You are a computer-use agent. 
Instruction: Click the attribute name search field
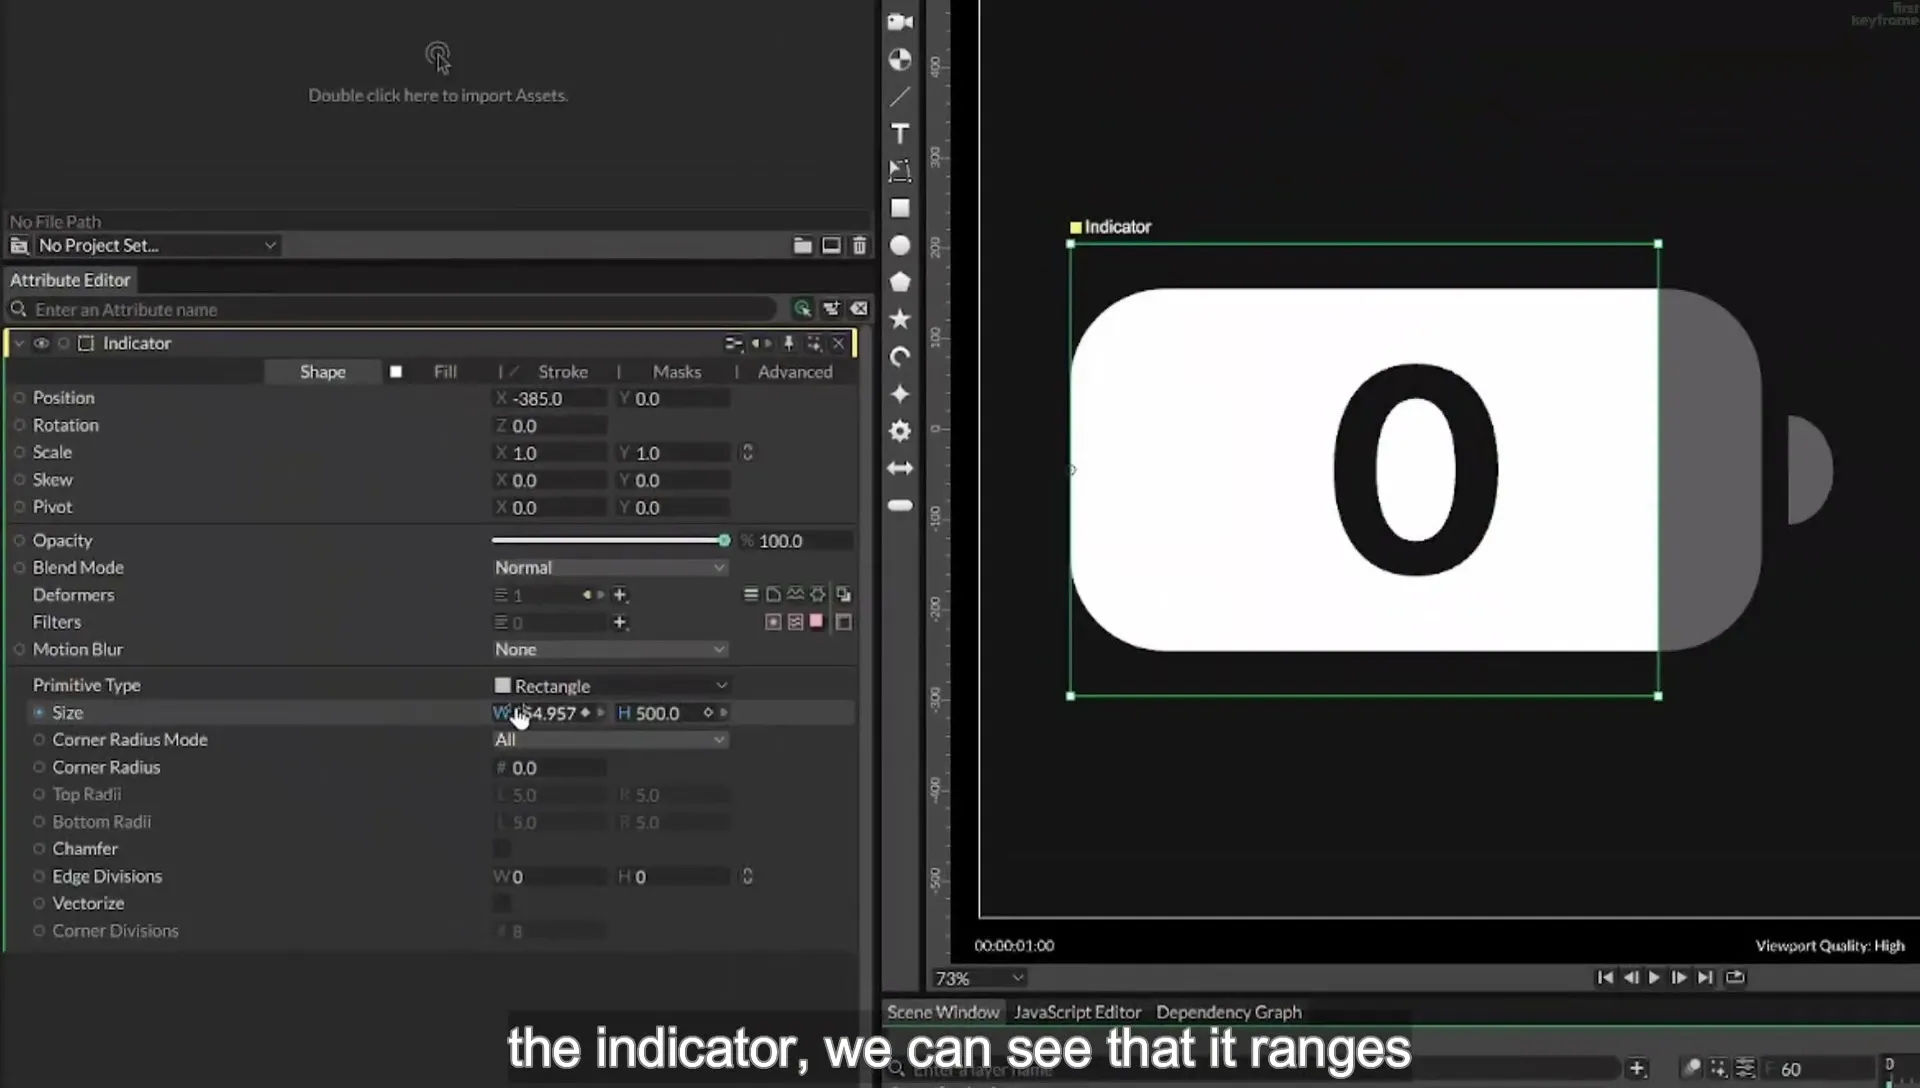(x=400, y=310)
